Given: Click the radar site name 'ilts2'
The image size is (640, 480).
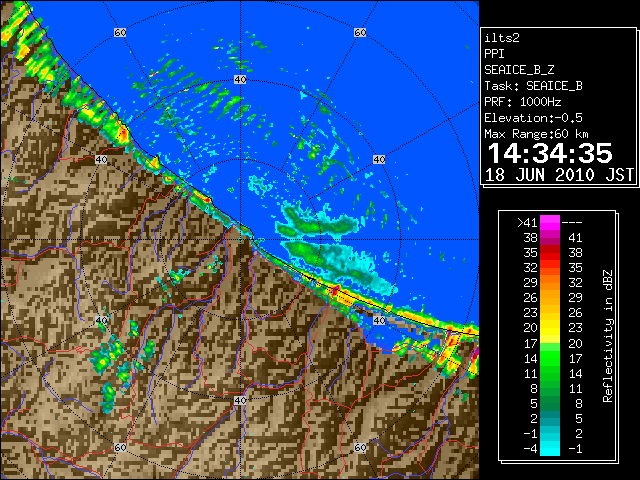Looking at the screenshot, I should (x=502, y=38).
